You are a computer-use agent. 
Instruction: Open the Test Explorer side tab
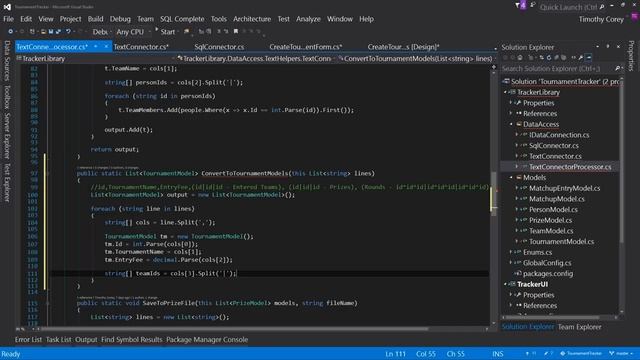point(7,182)
